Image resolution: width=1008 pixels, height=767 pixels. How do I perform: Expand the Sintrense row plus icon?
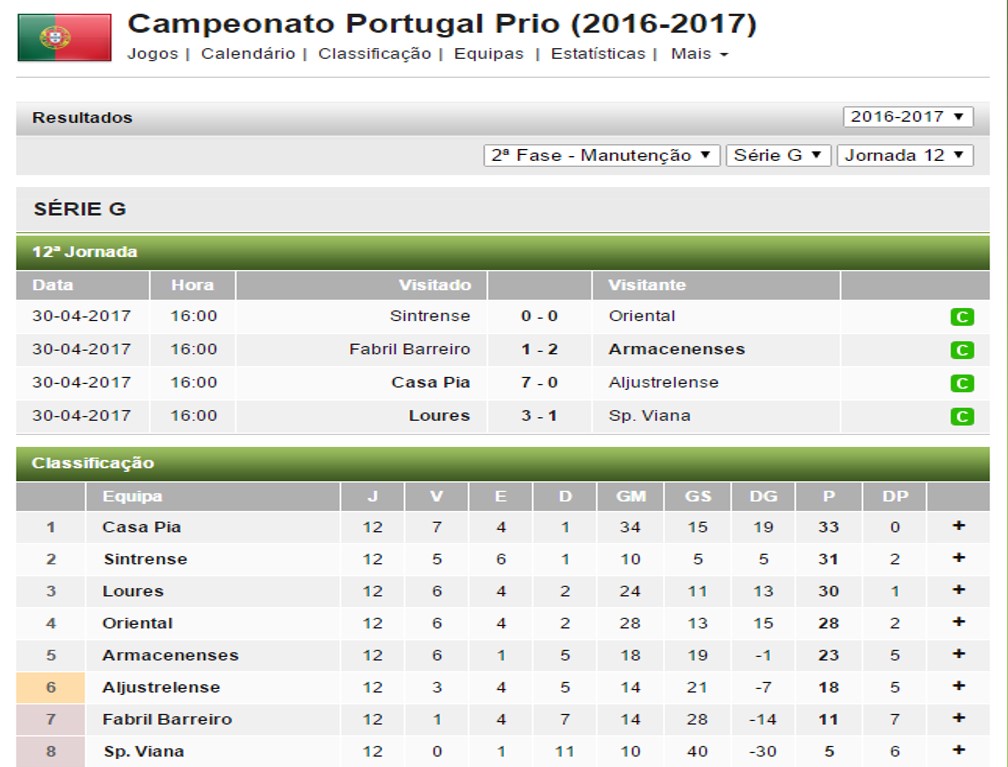coord(958,558)
